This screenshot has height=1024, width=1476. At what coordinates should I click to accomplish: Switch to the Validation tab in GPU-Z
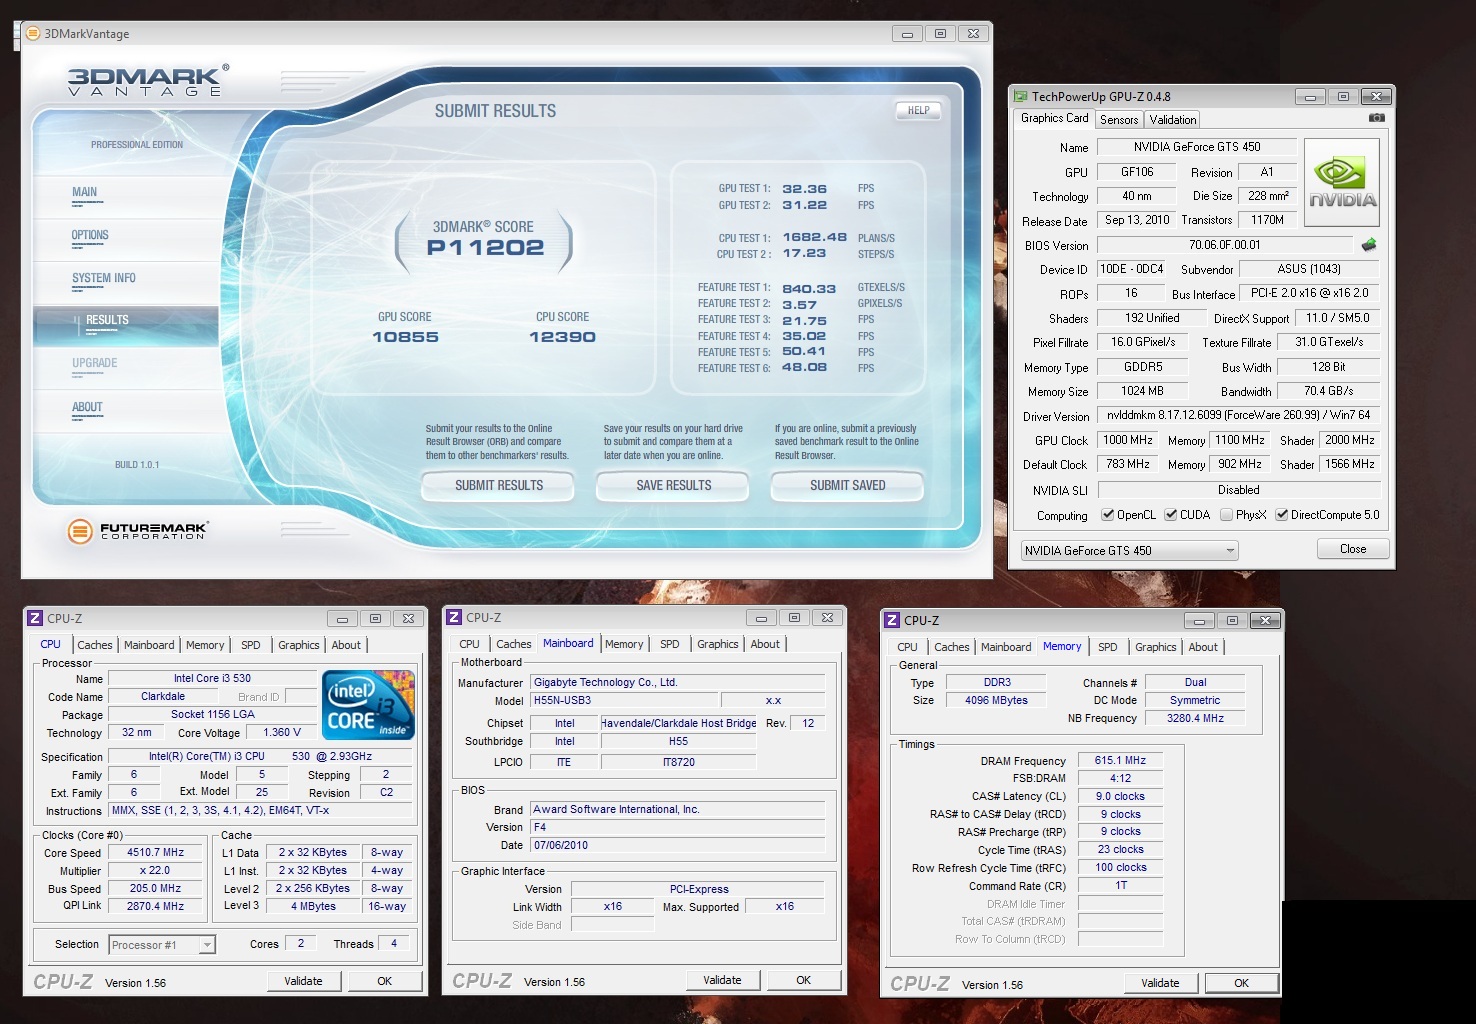1172,119
